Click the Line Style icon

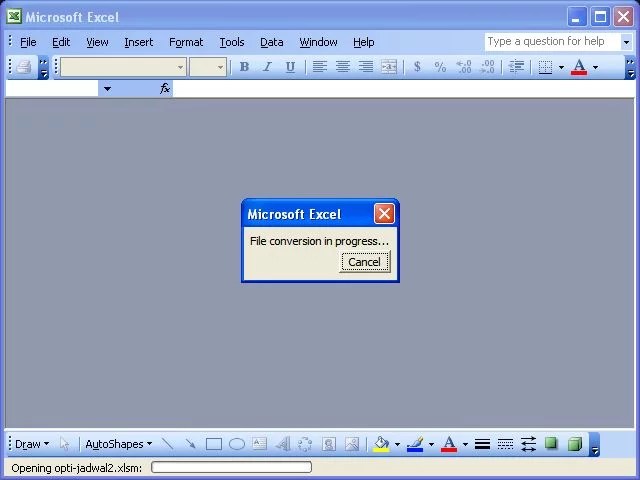point(482,444)
